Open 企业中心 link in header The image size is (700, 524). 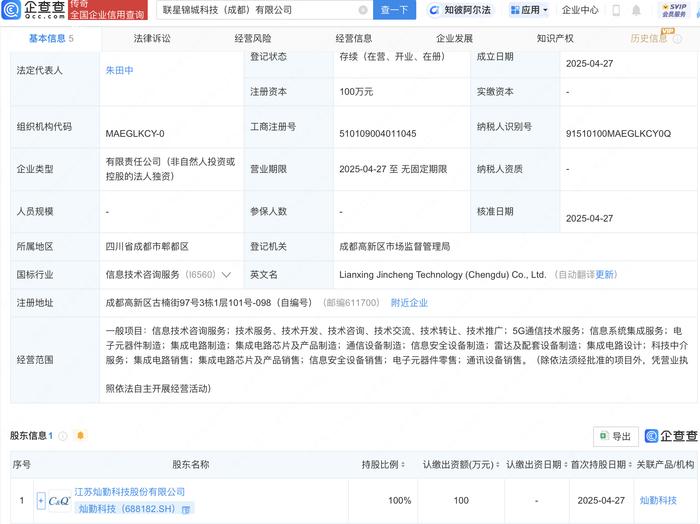pos(580,10)
